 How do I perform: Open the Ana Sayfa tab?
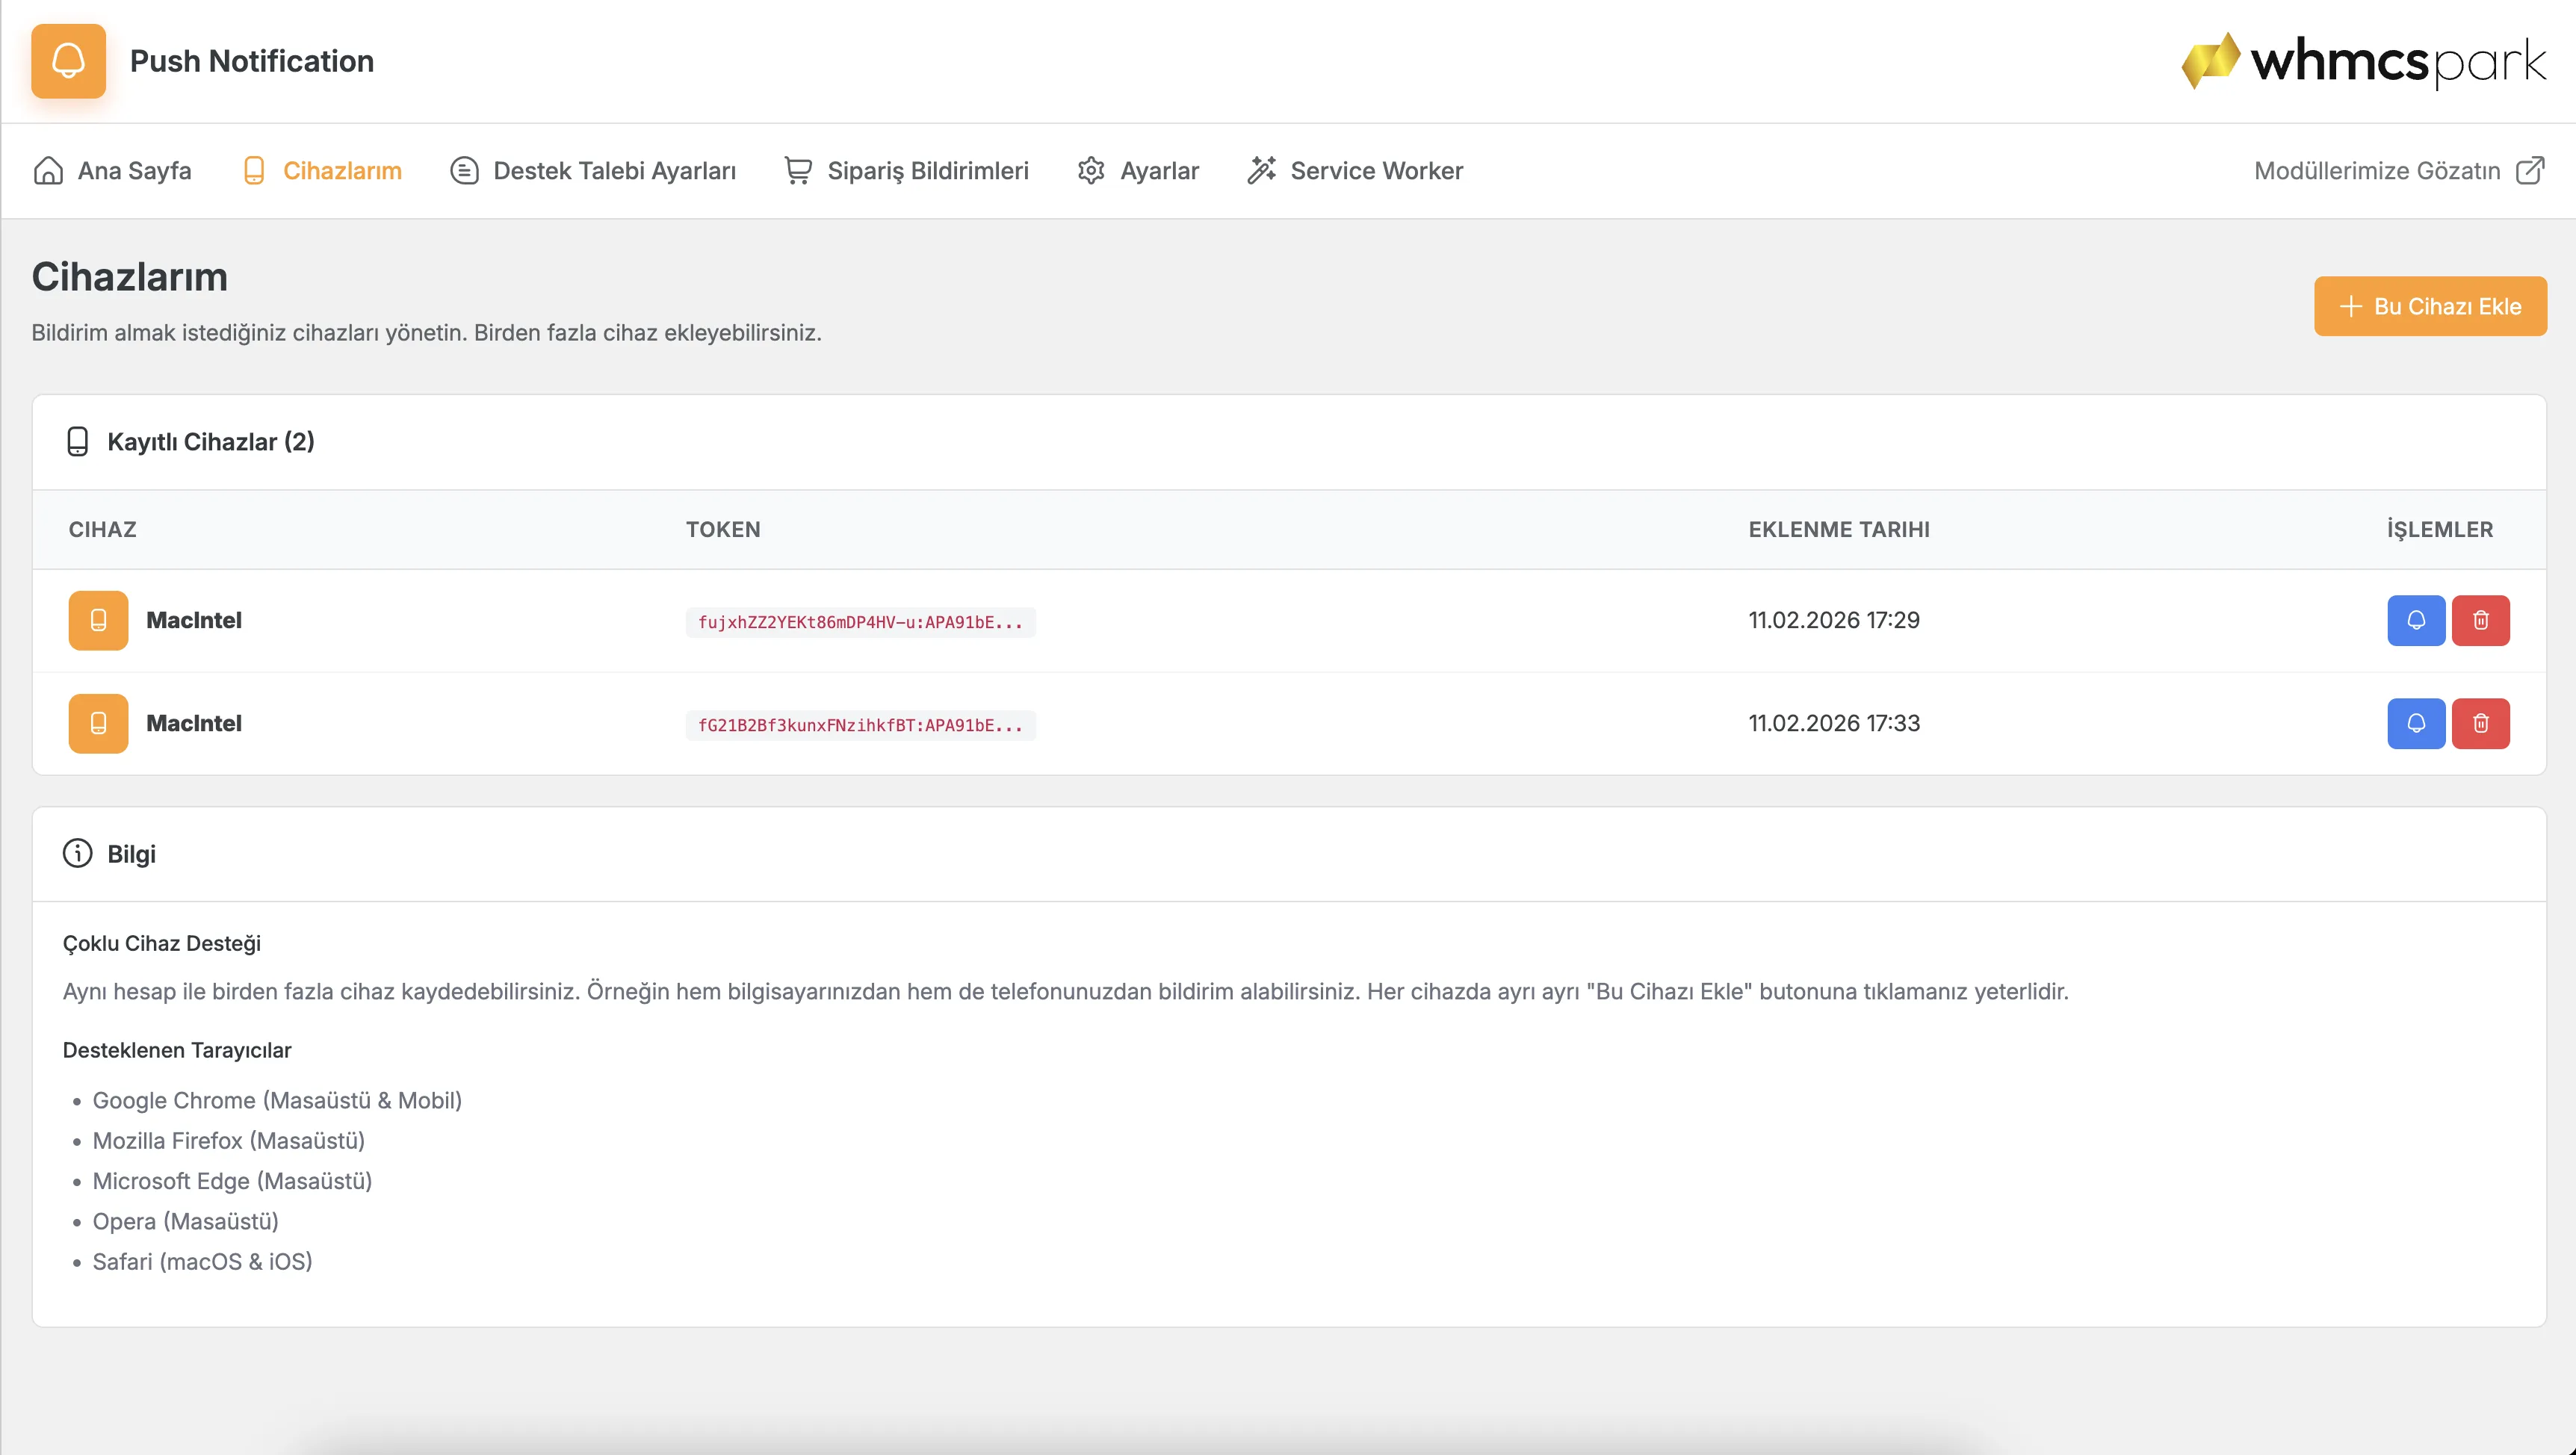(x=112, y=171)
